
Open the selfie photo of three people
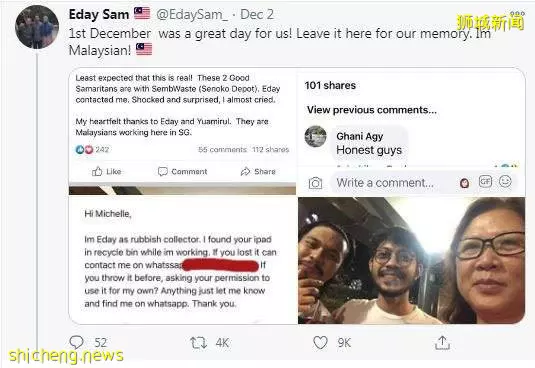411,261
